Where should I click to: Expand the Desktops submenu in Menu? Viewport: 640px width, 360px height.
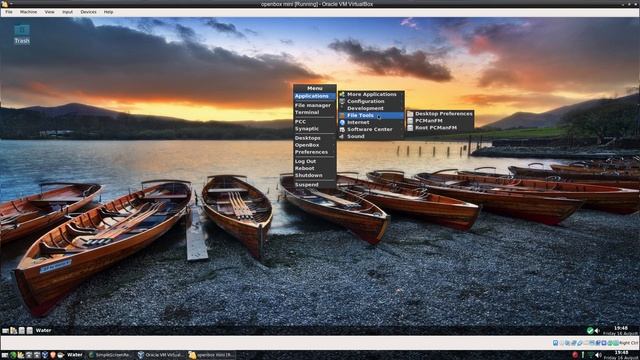315,138
